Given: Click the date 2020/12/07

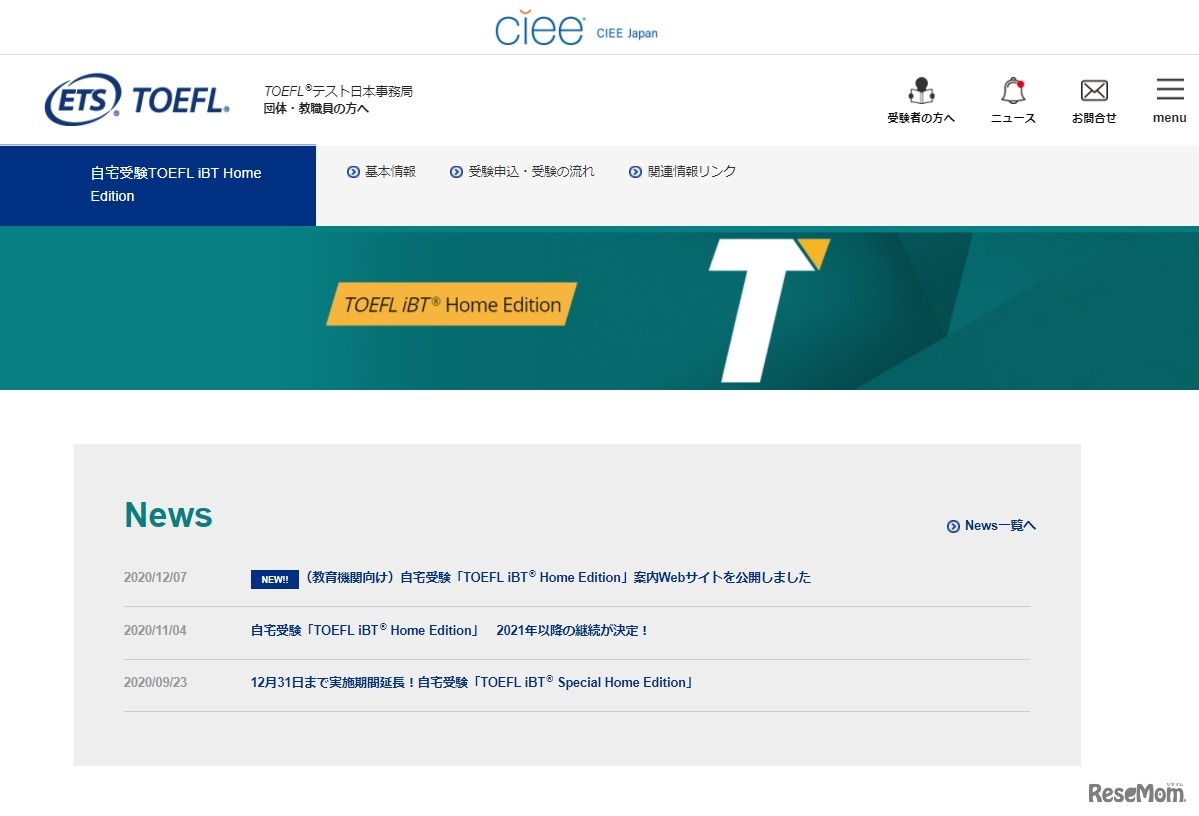Looking at the screenshot, I should click(155, 577).
